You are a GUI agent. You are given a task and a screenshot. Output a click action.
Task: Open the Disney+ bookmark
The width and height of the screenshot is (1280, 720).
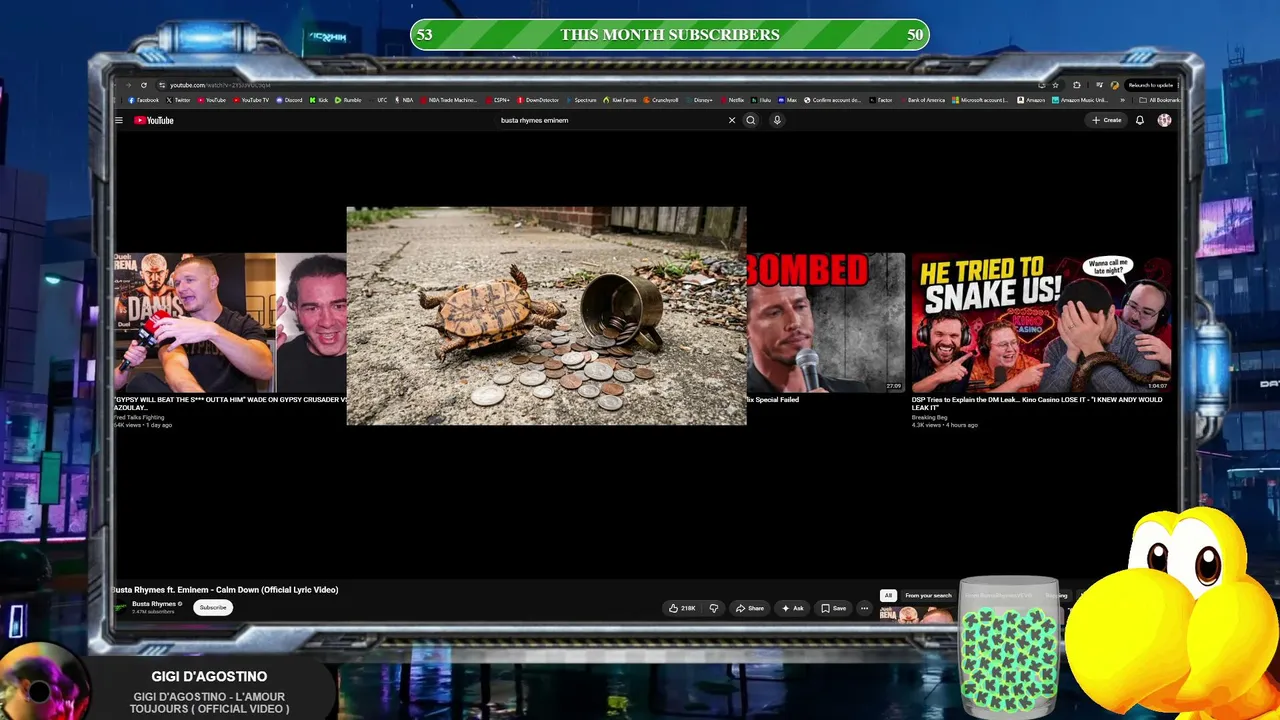[x=700, y=100]
